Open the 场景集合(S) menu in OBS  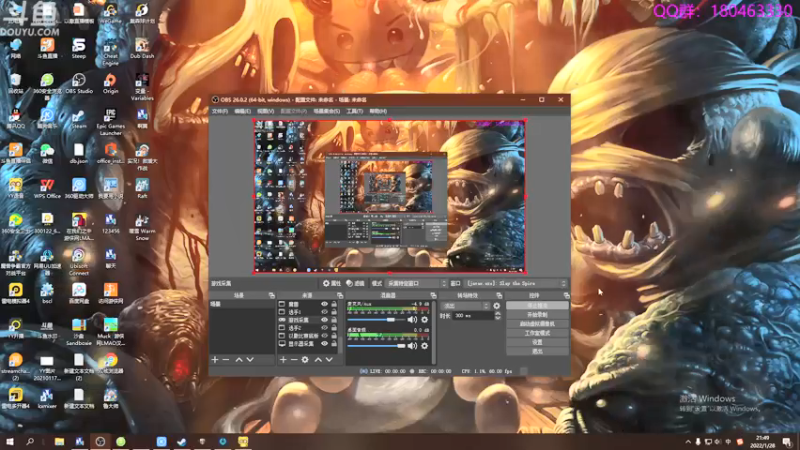(x=327, y=111)
